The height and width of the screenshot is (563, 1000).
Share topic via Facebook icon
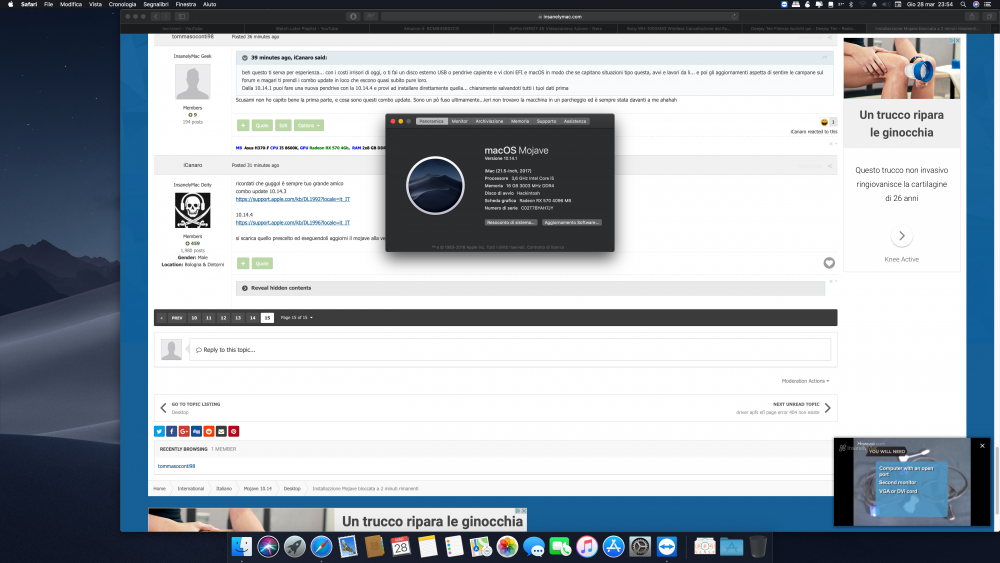pos(172,432)
